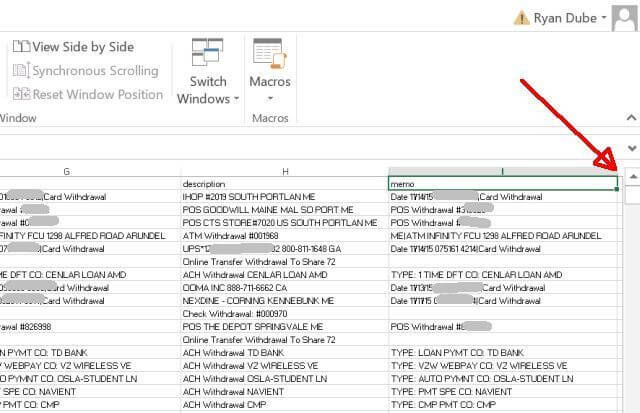Select cell 'ACH Withdrawal OSLA-STUDENT LN'

(284, 379)
